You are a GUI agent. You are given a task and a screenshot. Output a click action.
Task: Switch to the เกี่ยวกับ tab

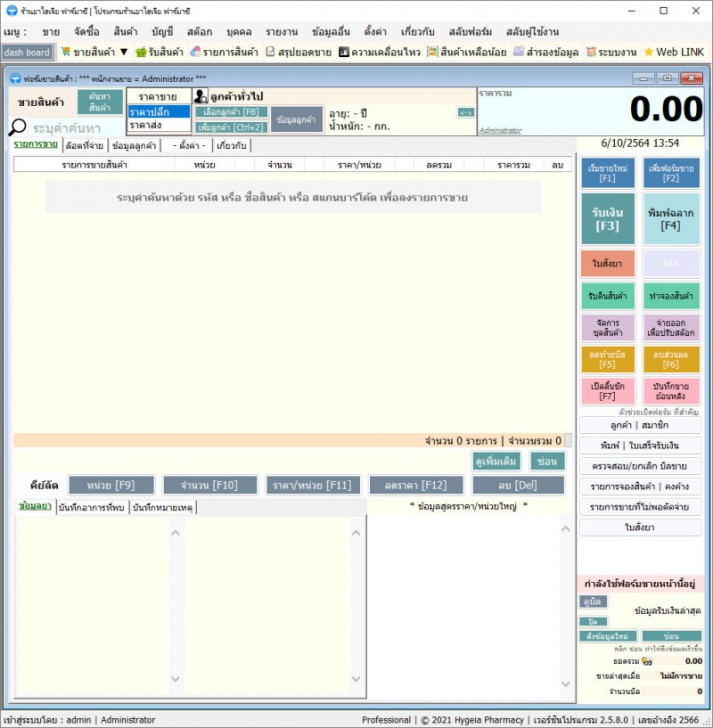click(231, 145)
